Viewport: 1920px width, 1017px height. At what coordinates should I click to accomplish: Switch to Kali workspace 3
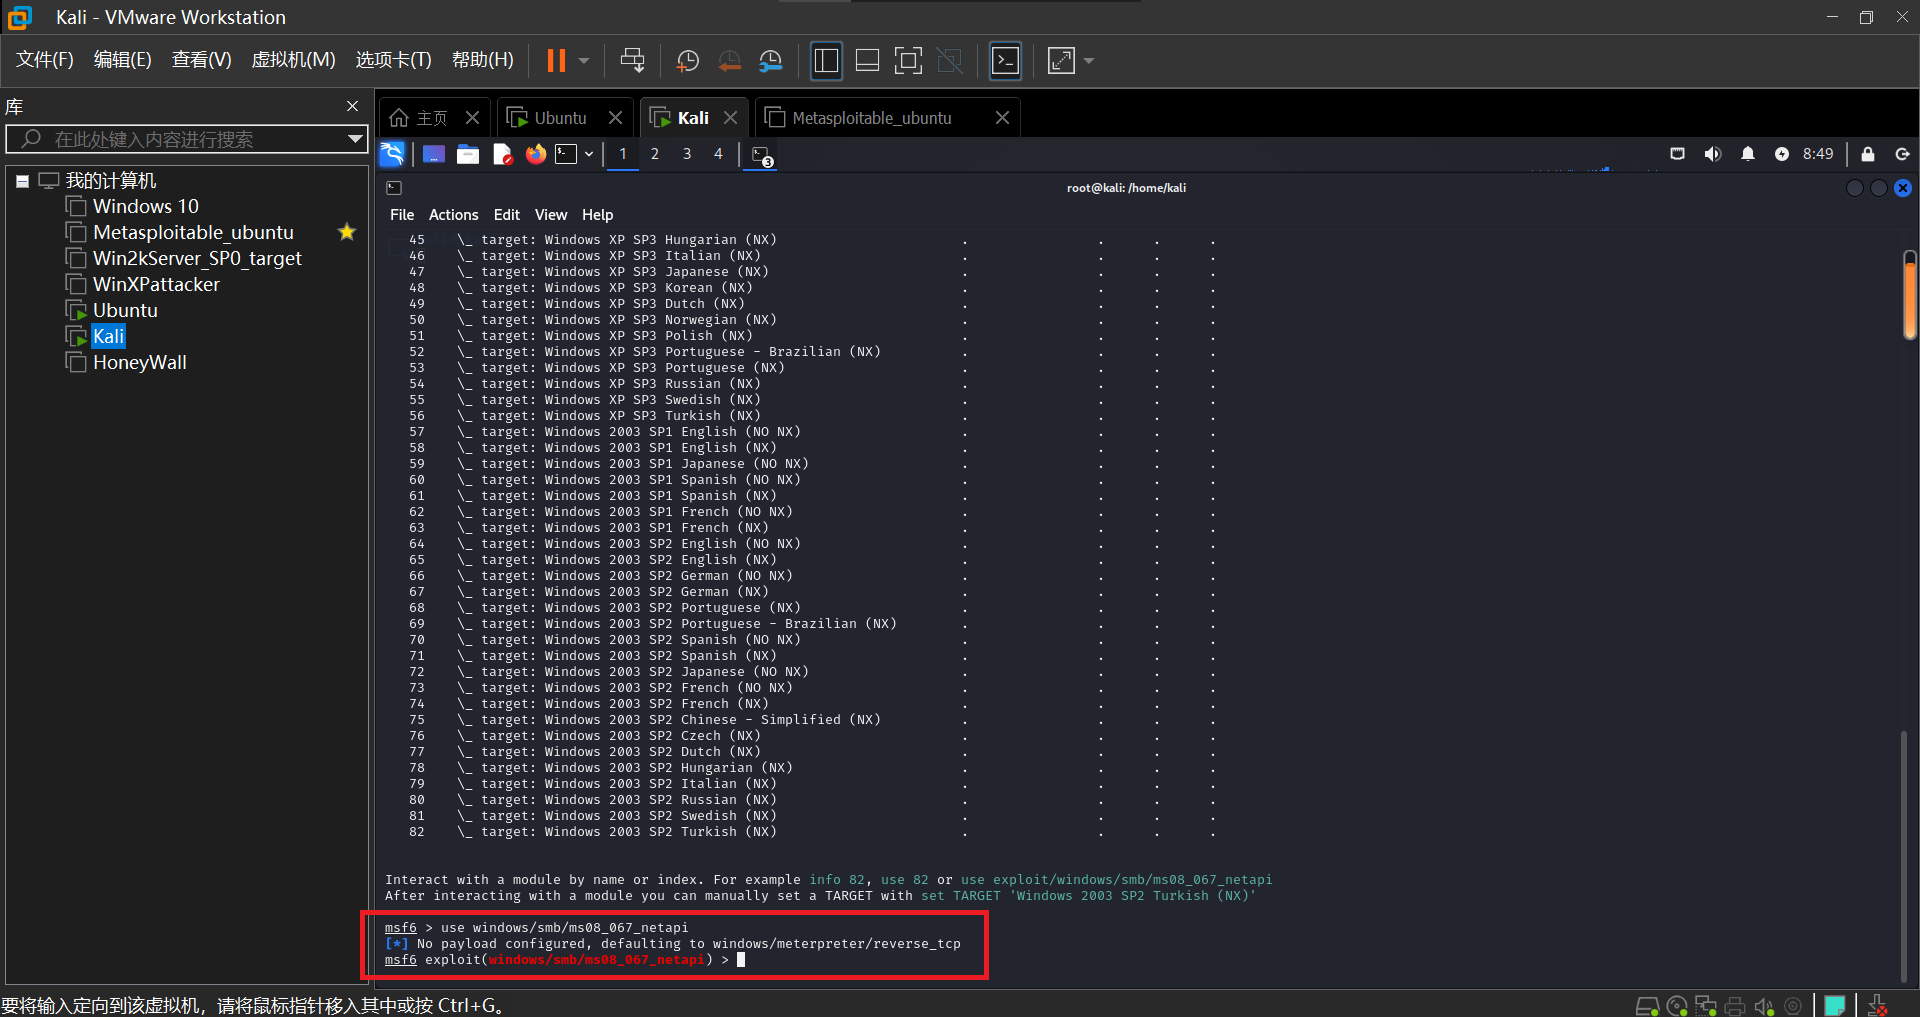[687, 154]
